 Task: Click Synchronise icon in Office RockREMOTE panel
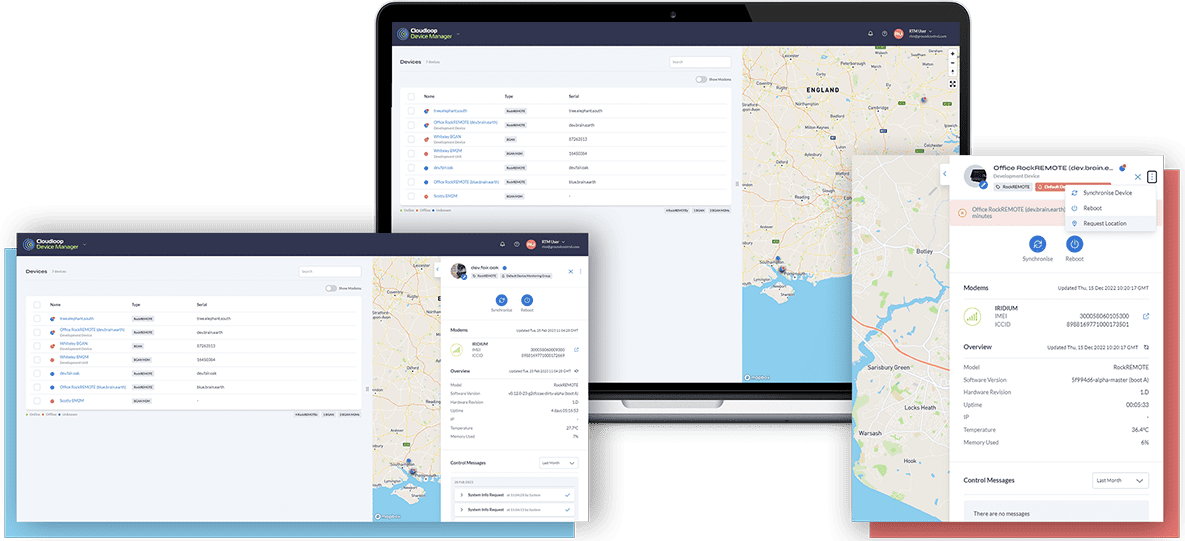(x=1038, y=244)
